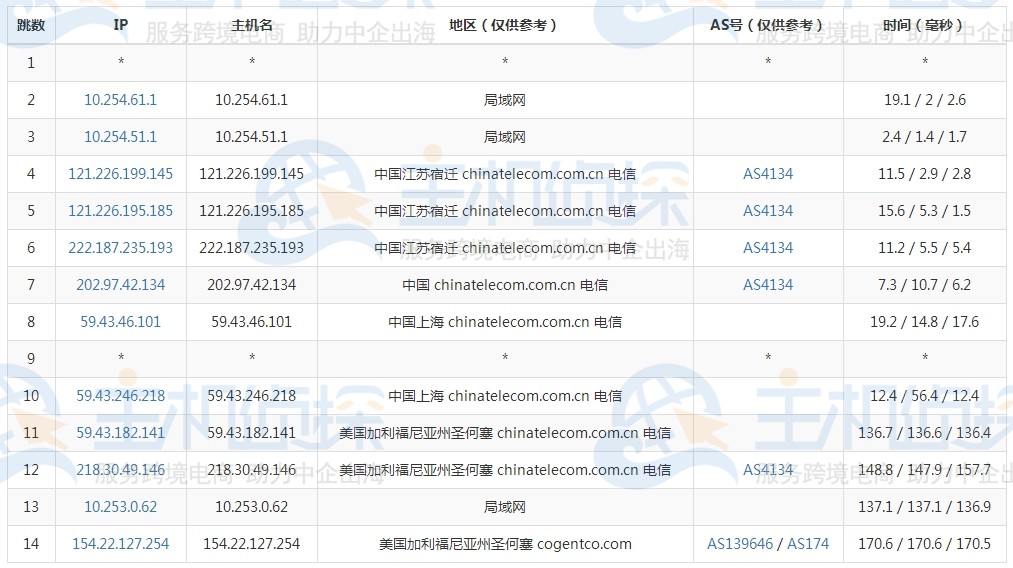Image resolution: width=1013 pixels, height=568 pixels.
Task: Click the 主机名 column header
Action: (x=252, y=25)
